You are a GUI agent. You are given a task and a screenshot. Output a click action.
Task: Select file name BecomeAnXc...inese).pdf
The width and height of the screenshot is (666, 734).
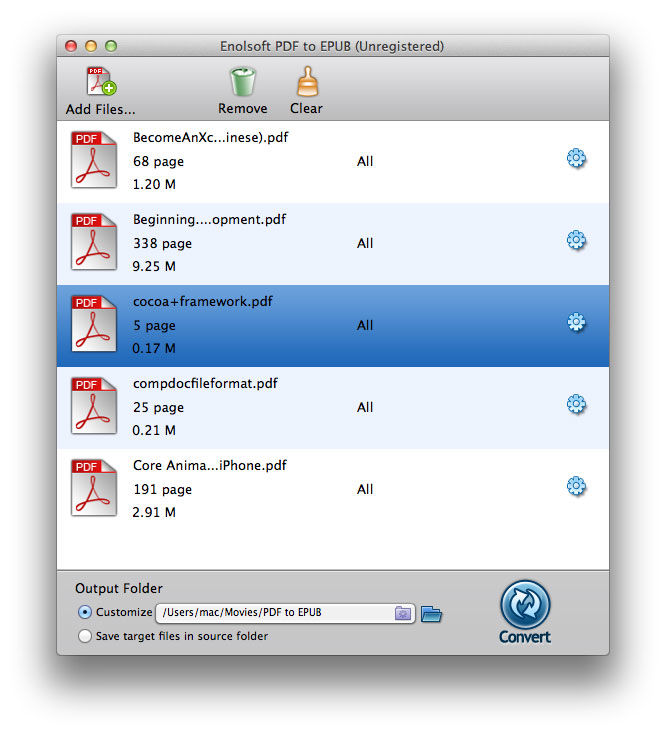tap(211, 137)
